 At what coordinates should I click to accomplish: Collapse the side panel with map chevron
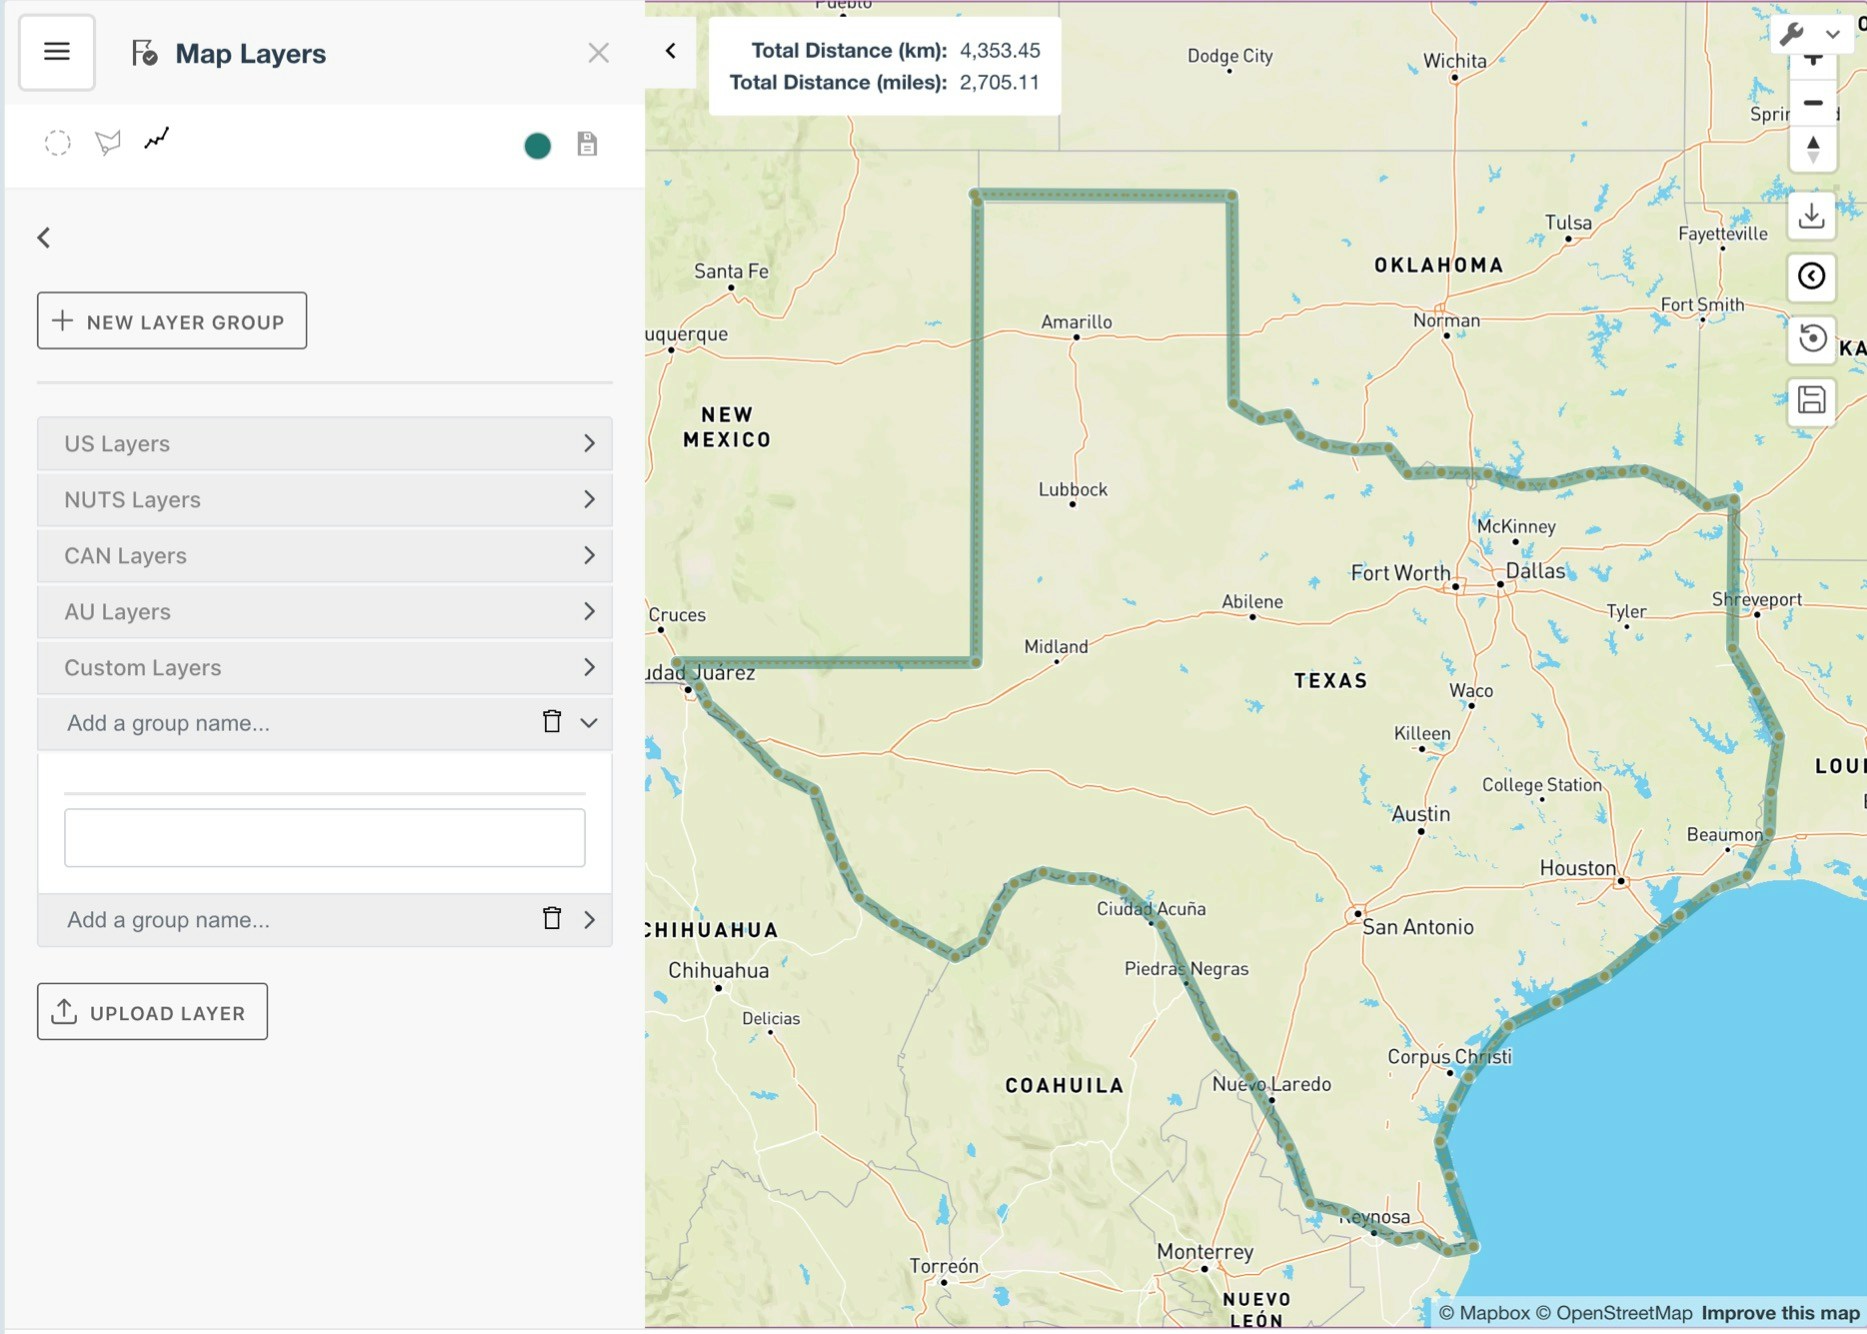pos(671,51)
